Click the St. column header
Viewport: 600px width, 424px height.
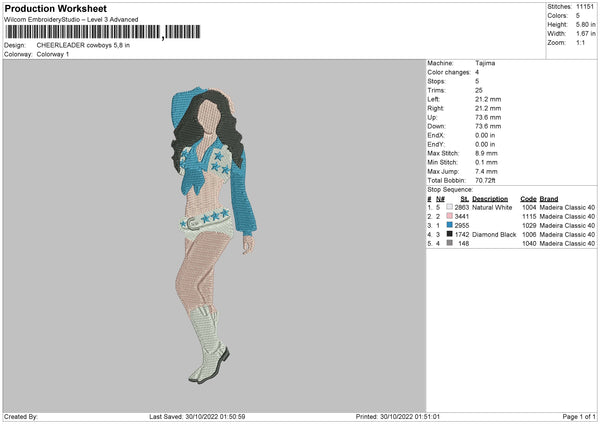464,198
